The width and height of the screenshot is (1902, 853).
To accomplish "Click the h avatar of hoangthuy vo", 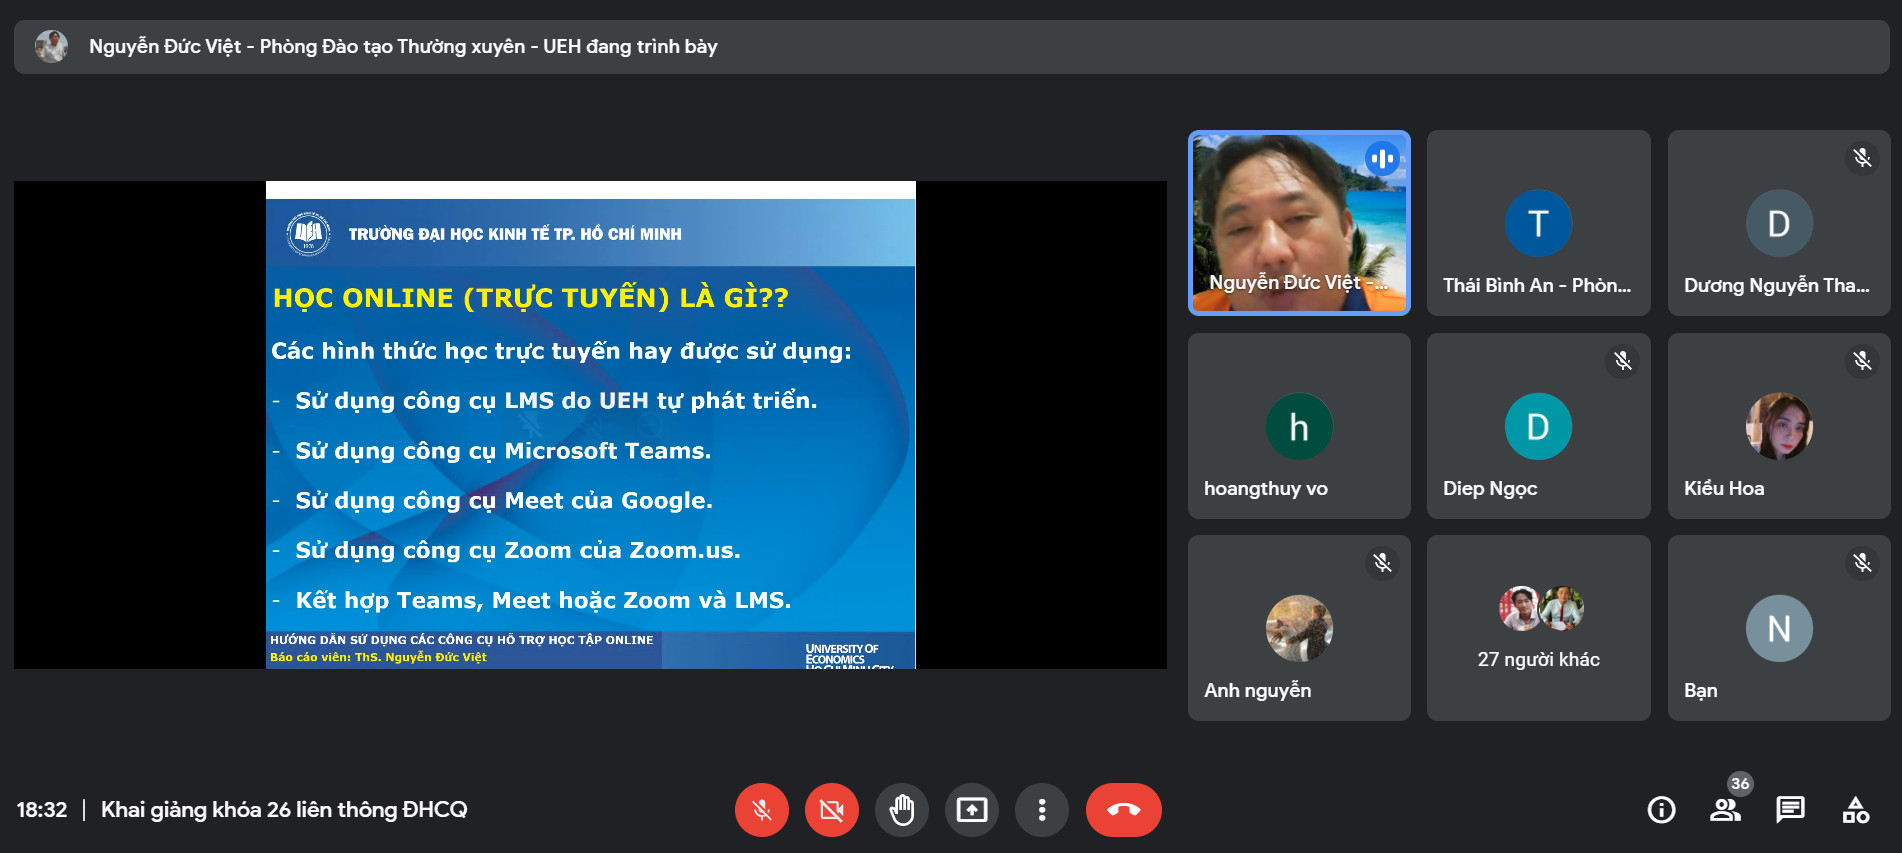I will click(1299, 427).
